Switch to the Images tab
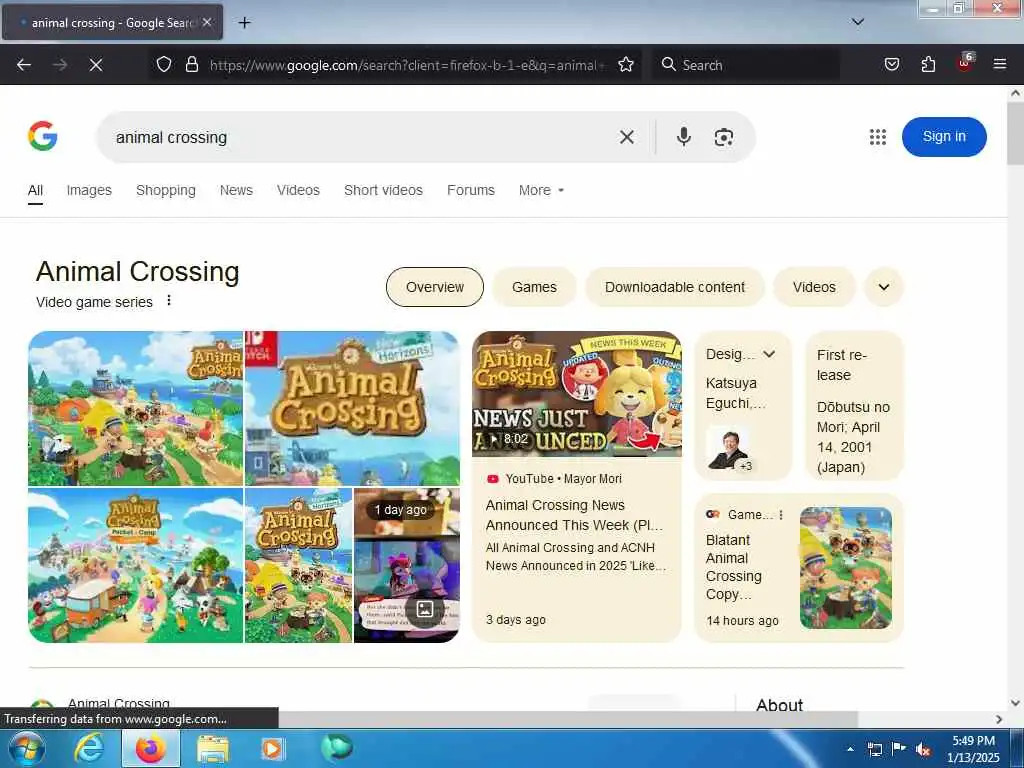The image size is (1024, 768). (x=89, y=190)
